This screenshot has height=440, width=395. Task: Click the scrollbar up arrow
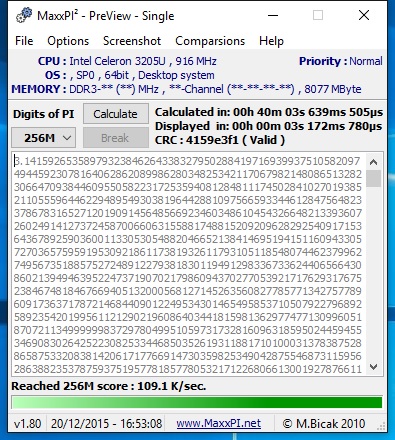click(373, 162)
